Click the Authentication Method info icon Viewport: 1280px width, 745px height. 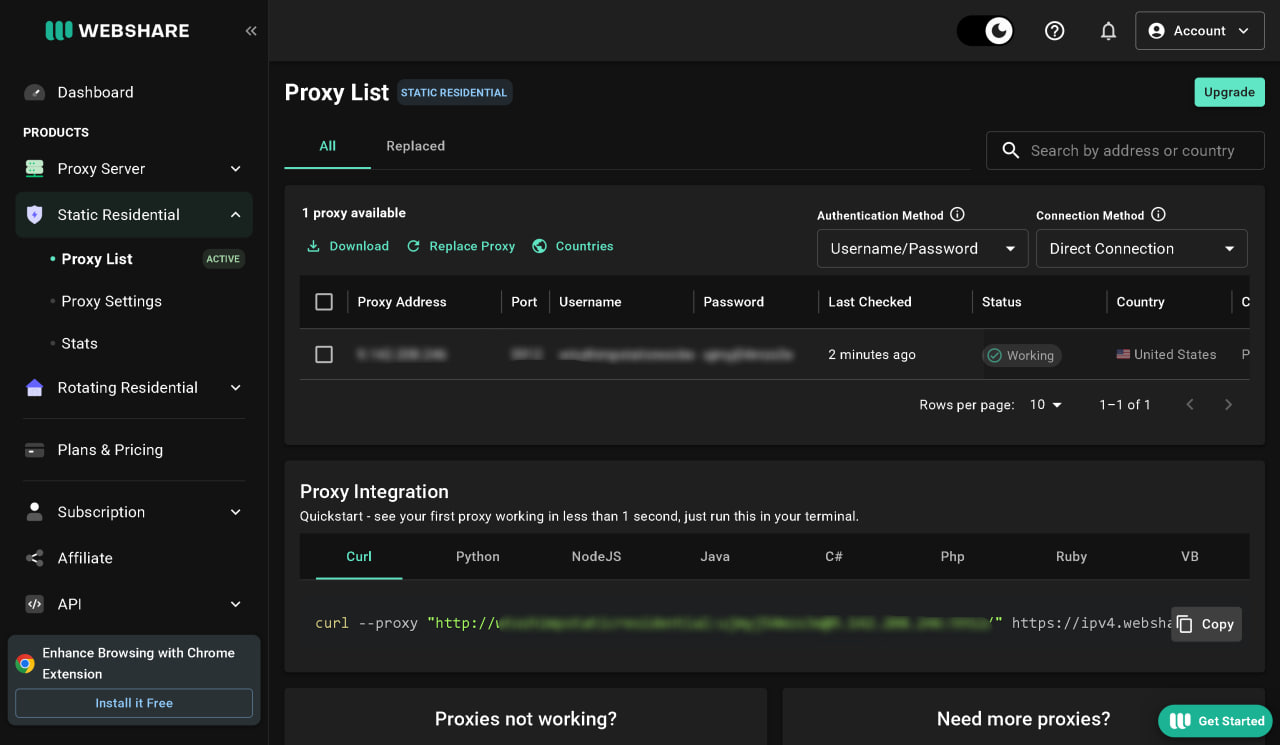pos(957,214)
